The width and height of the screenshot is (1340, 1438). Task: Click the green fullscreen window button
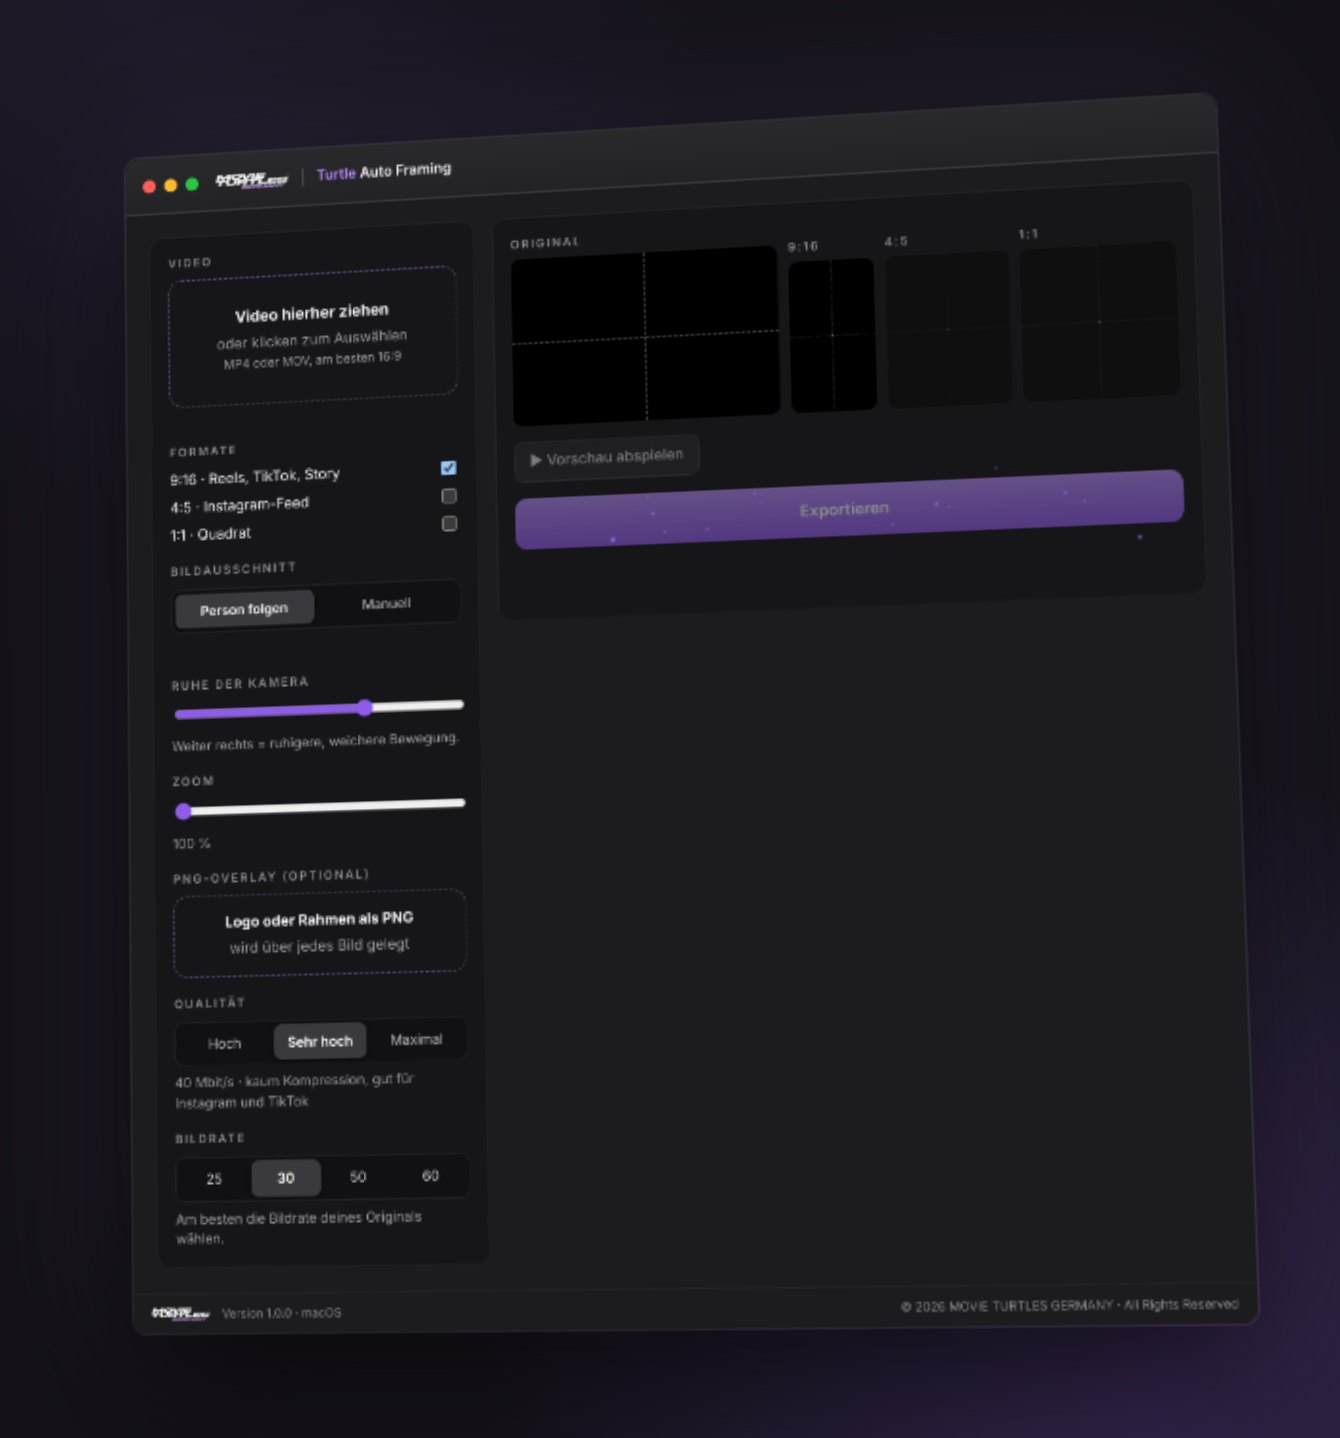(192, 184)
